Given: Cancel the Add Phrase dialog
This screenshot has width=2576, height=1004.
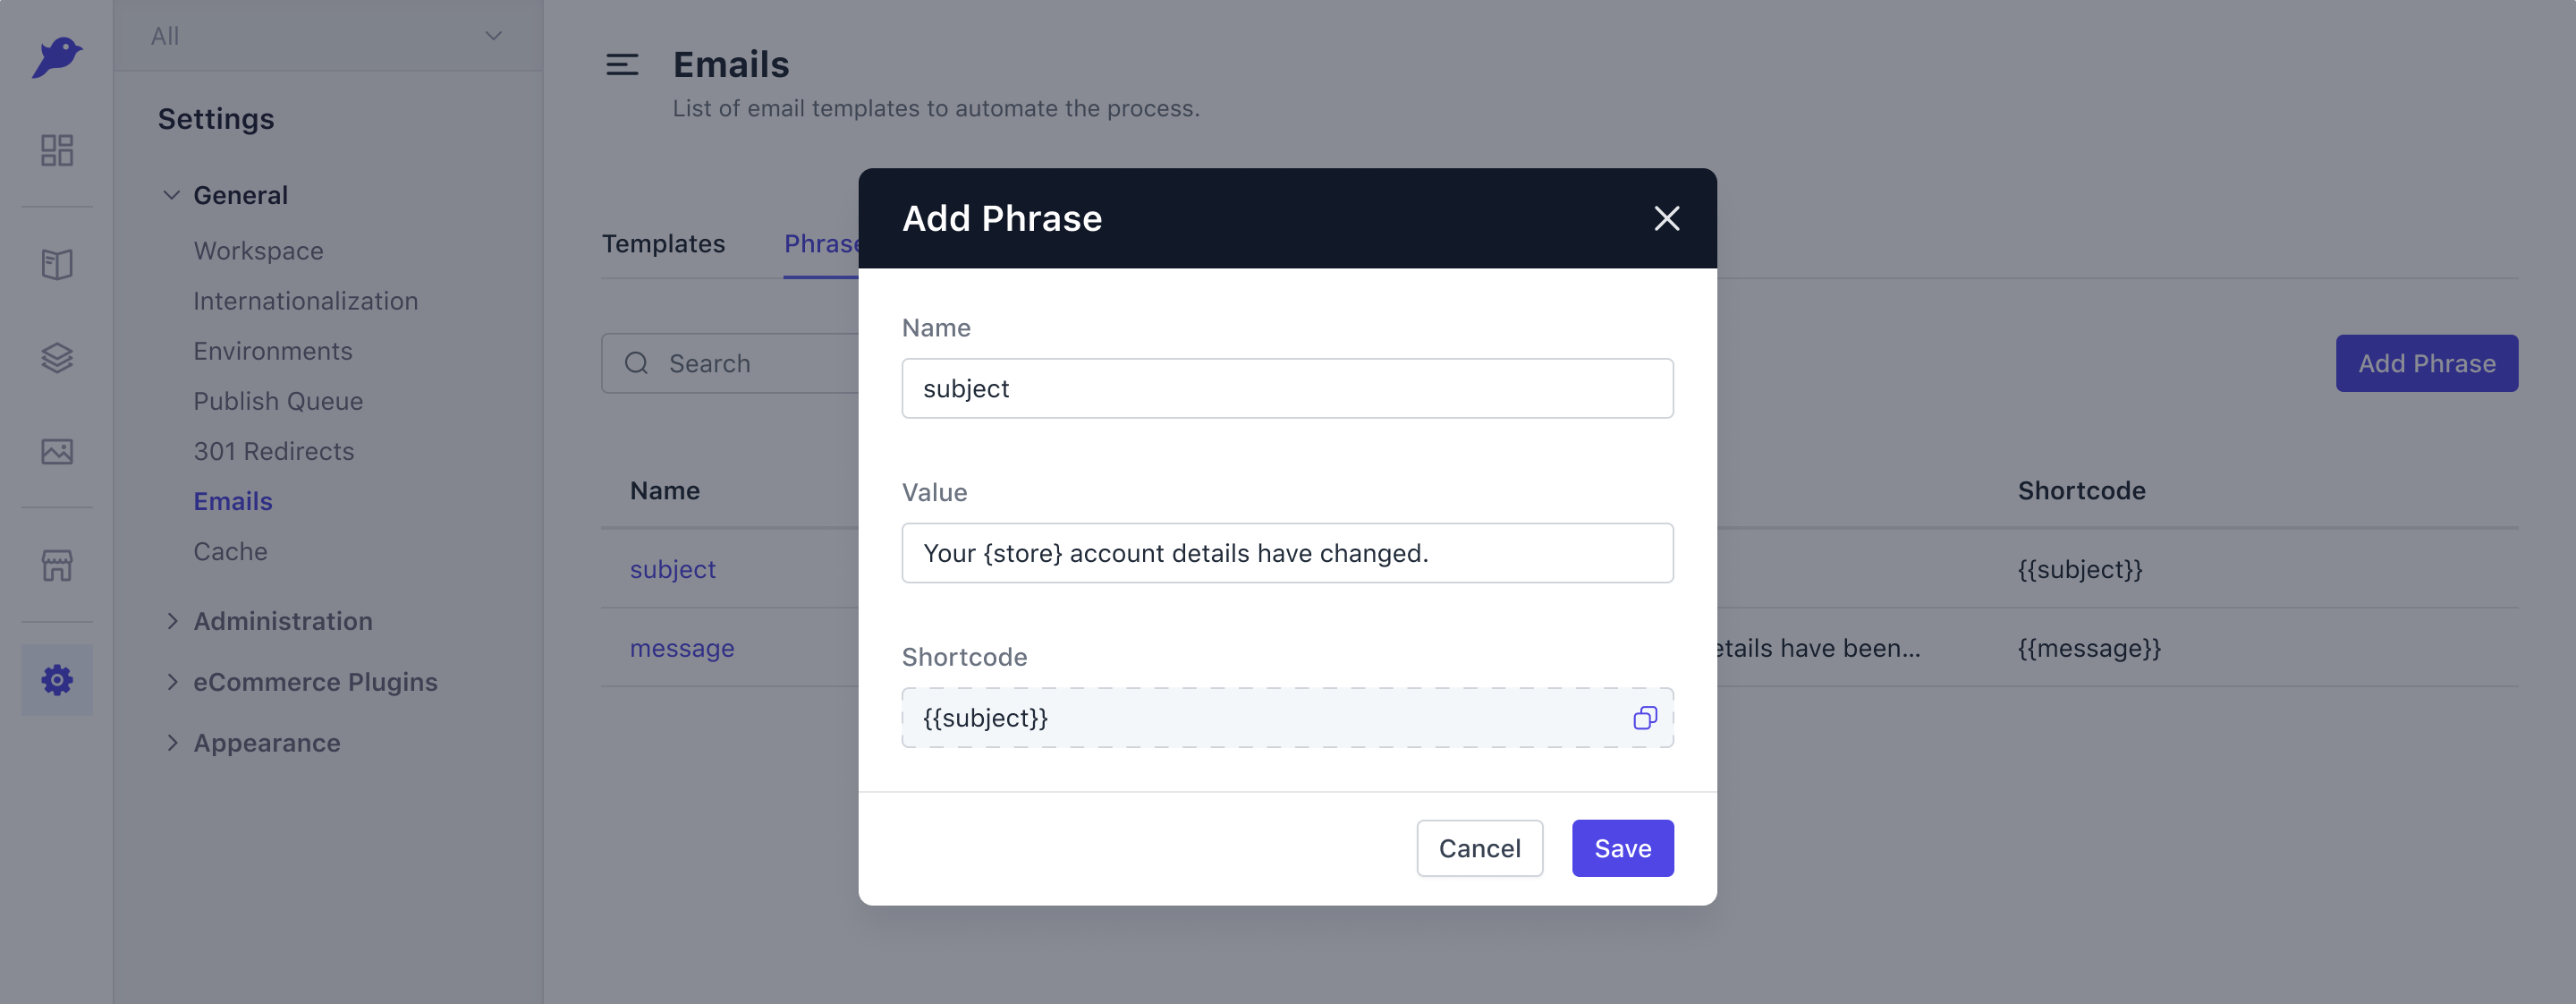Looking at the screenshot, I should [1479, 848].
